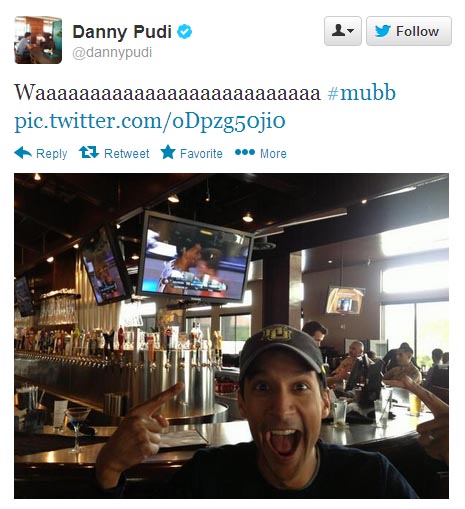Image resolution: width=465 pixels, height=509 pixels.
Task: Open the #mubb hashtag link
Action: (362, 93)
